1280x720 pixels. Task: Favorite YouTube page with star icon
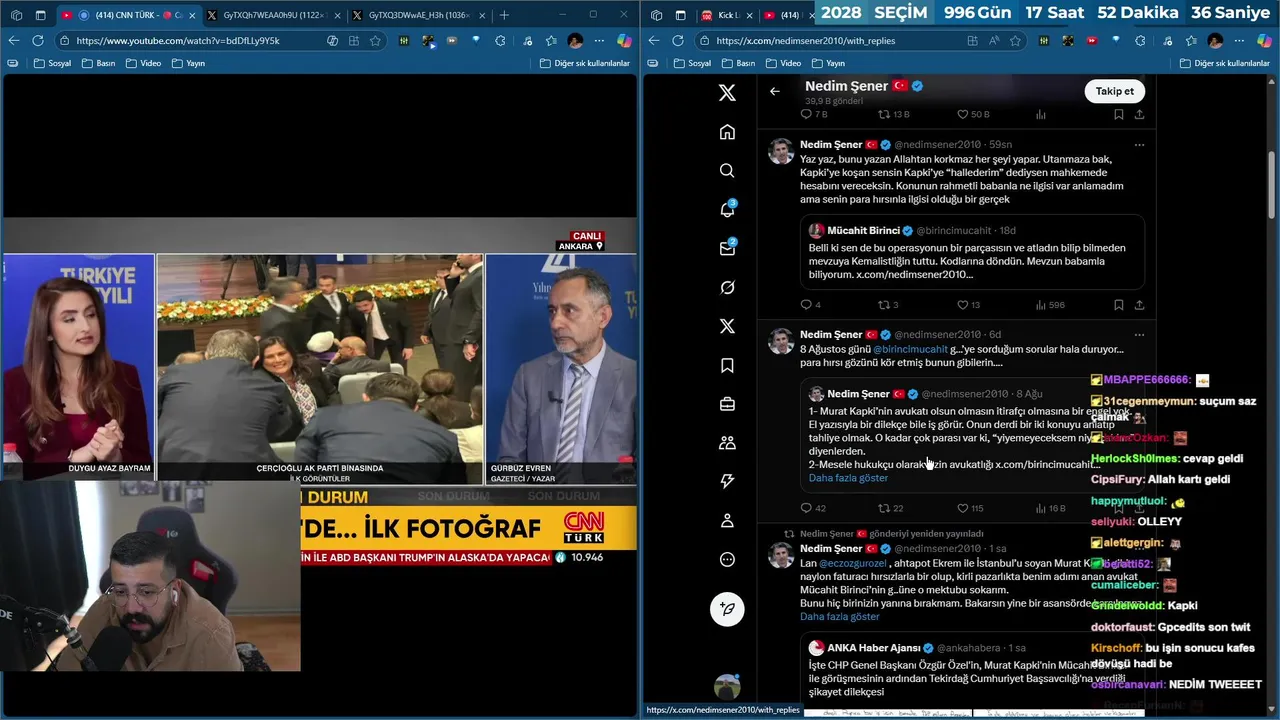(375, 41)
